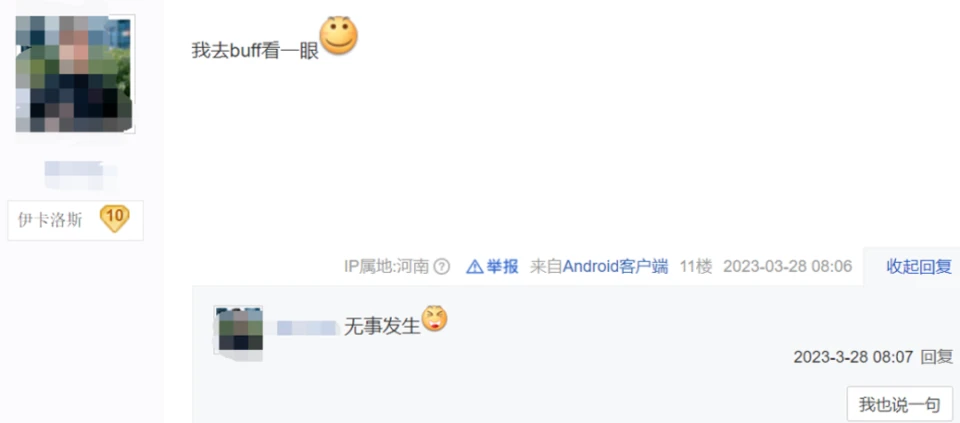This screenshot has width=960, height=423.
Task: Click the post text 我去buff看一眼
Action: coord(255,50)
